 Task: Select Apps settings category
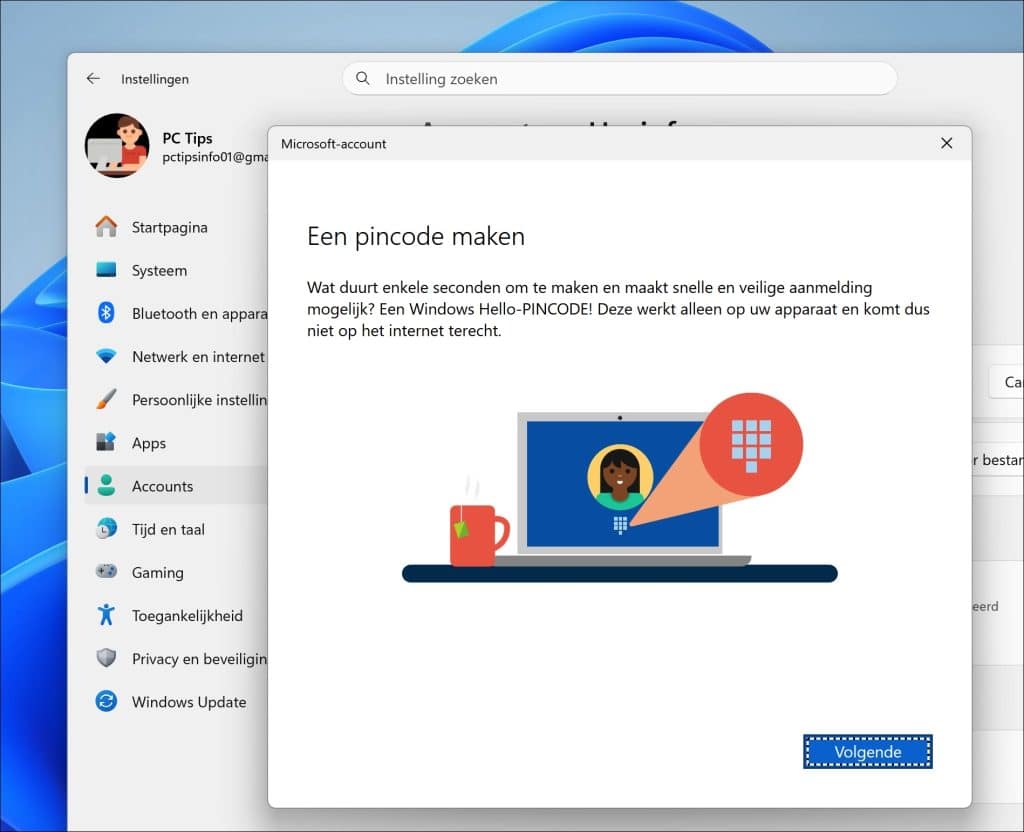pos(176,443)
